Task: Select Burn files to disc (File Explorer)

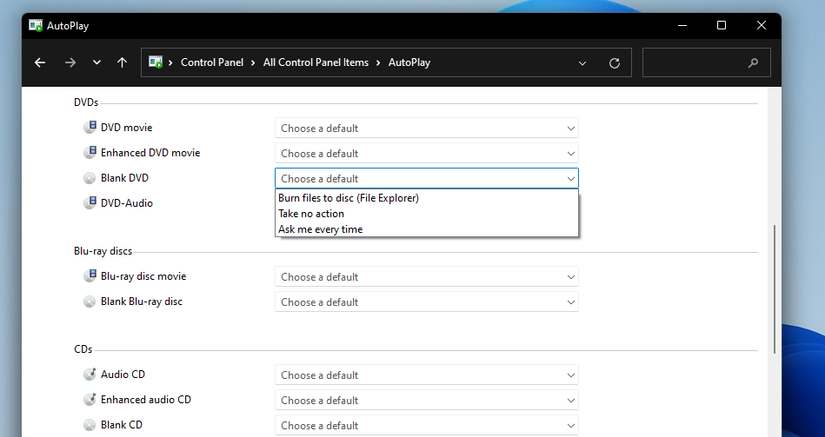Action: click(x=349, y=198)
